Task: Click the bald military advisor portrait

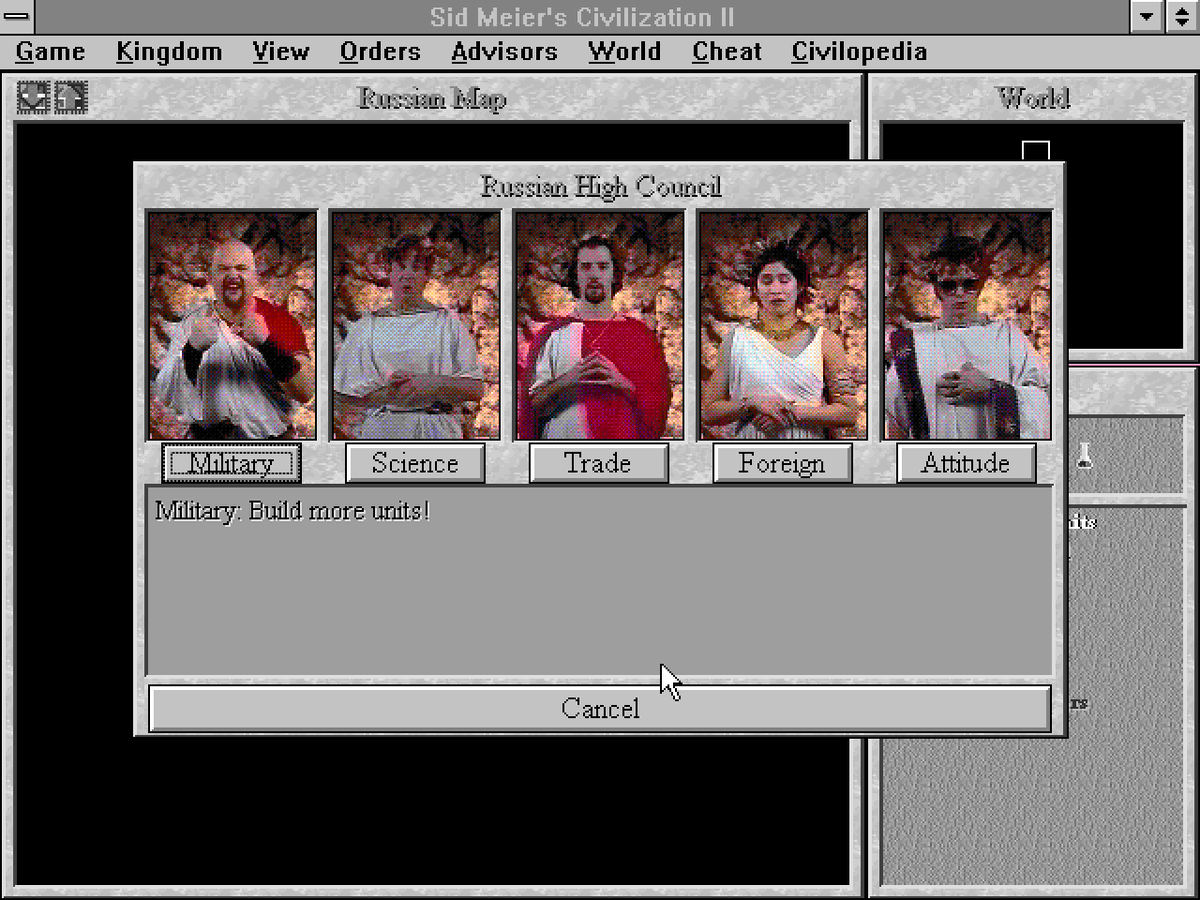Action: click(x=232, y=325)
